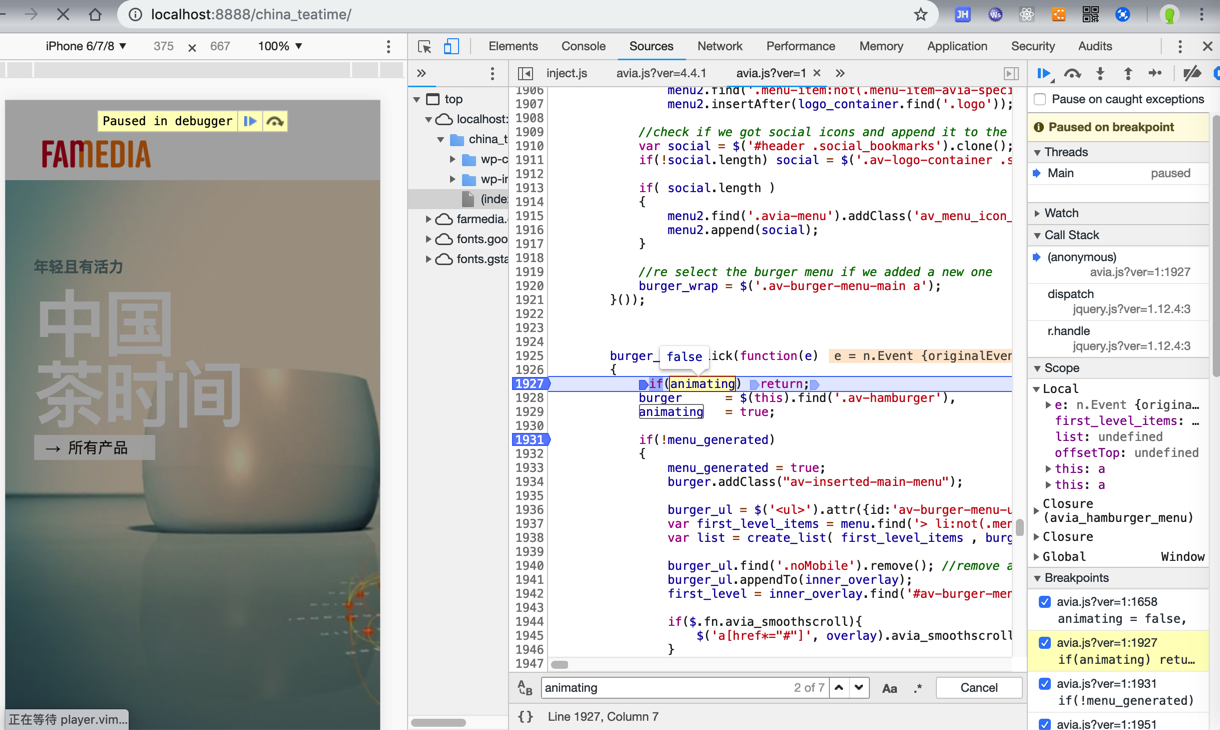
Task: Click the horizontal scrollbar under the code
Action: [x=560, y=665]
